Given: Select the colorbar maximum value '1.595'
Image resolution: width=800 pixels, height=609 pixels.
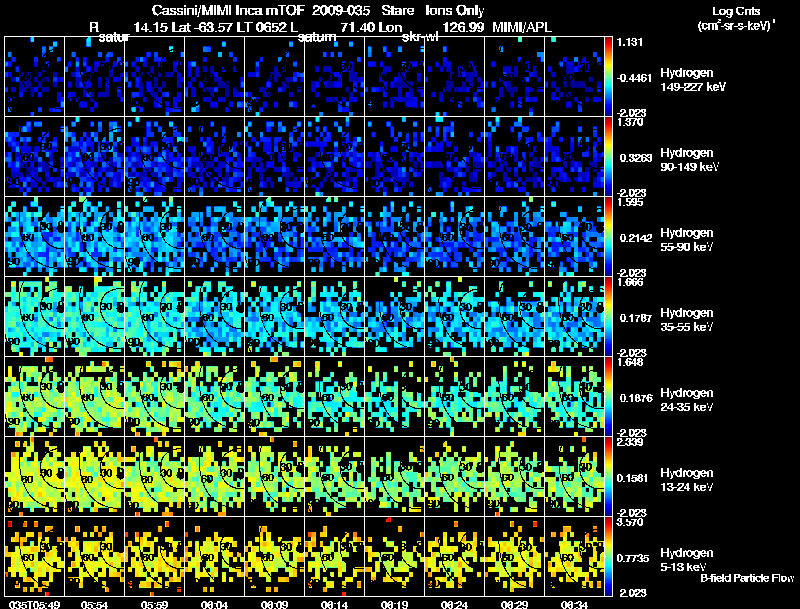Looking at the screenshot, I should 631,202.
